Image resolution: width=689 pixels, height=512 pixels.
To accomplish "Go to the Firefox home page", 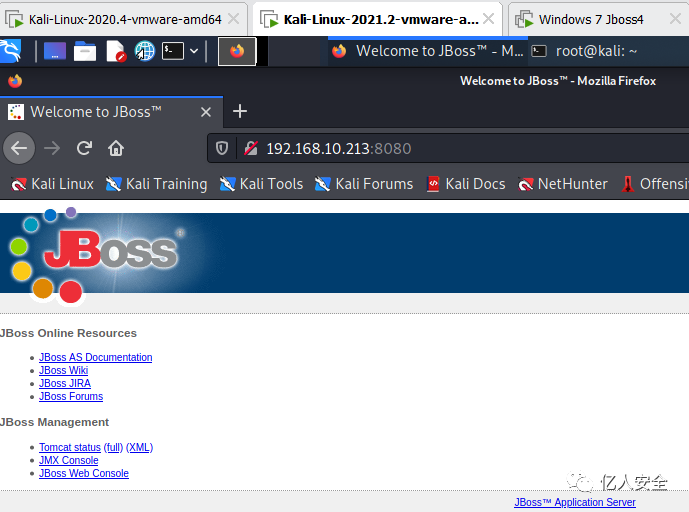I will pyautogui.click(x=116, y=148).
